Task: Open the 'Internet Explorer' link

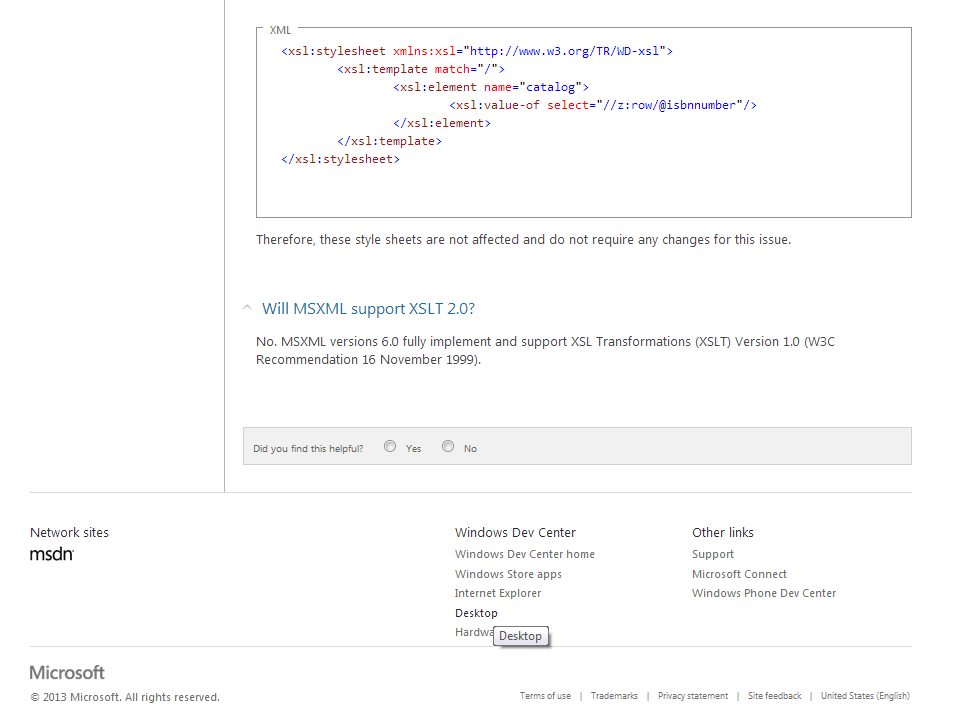Action: pyautogui.click(x=498, y=592)
